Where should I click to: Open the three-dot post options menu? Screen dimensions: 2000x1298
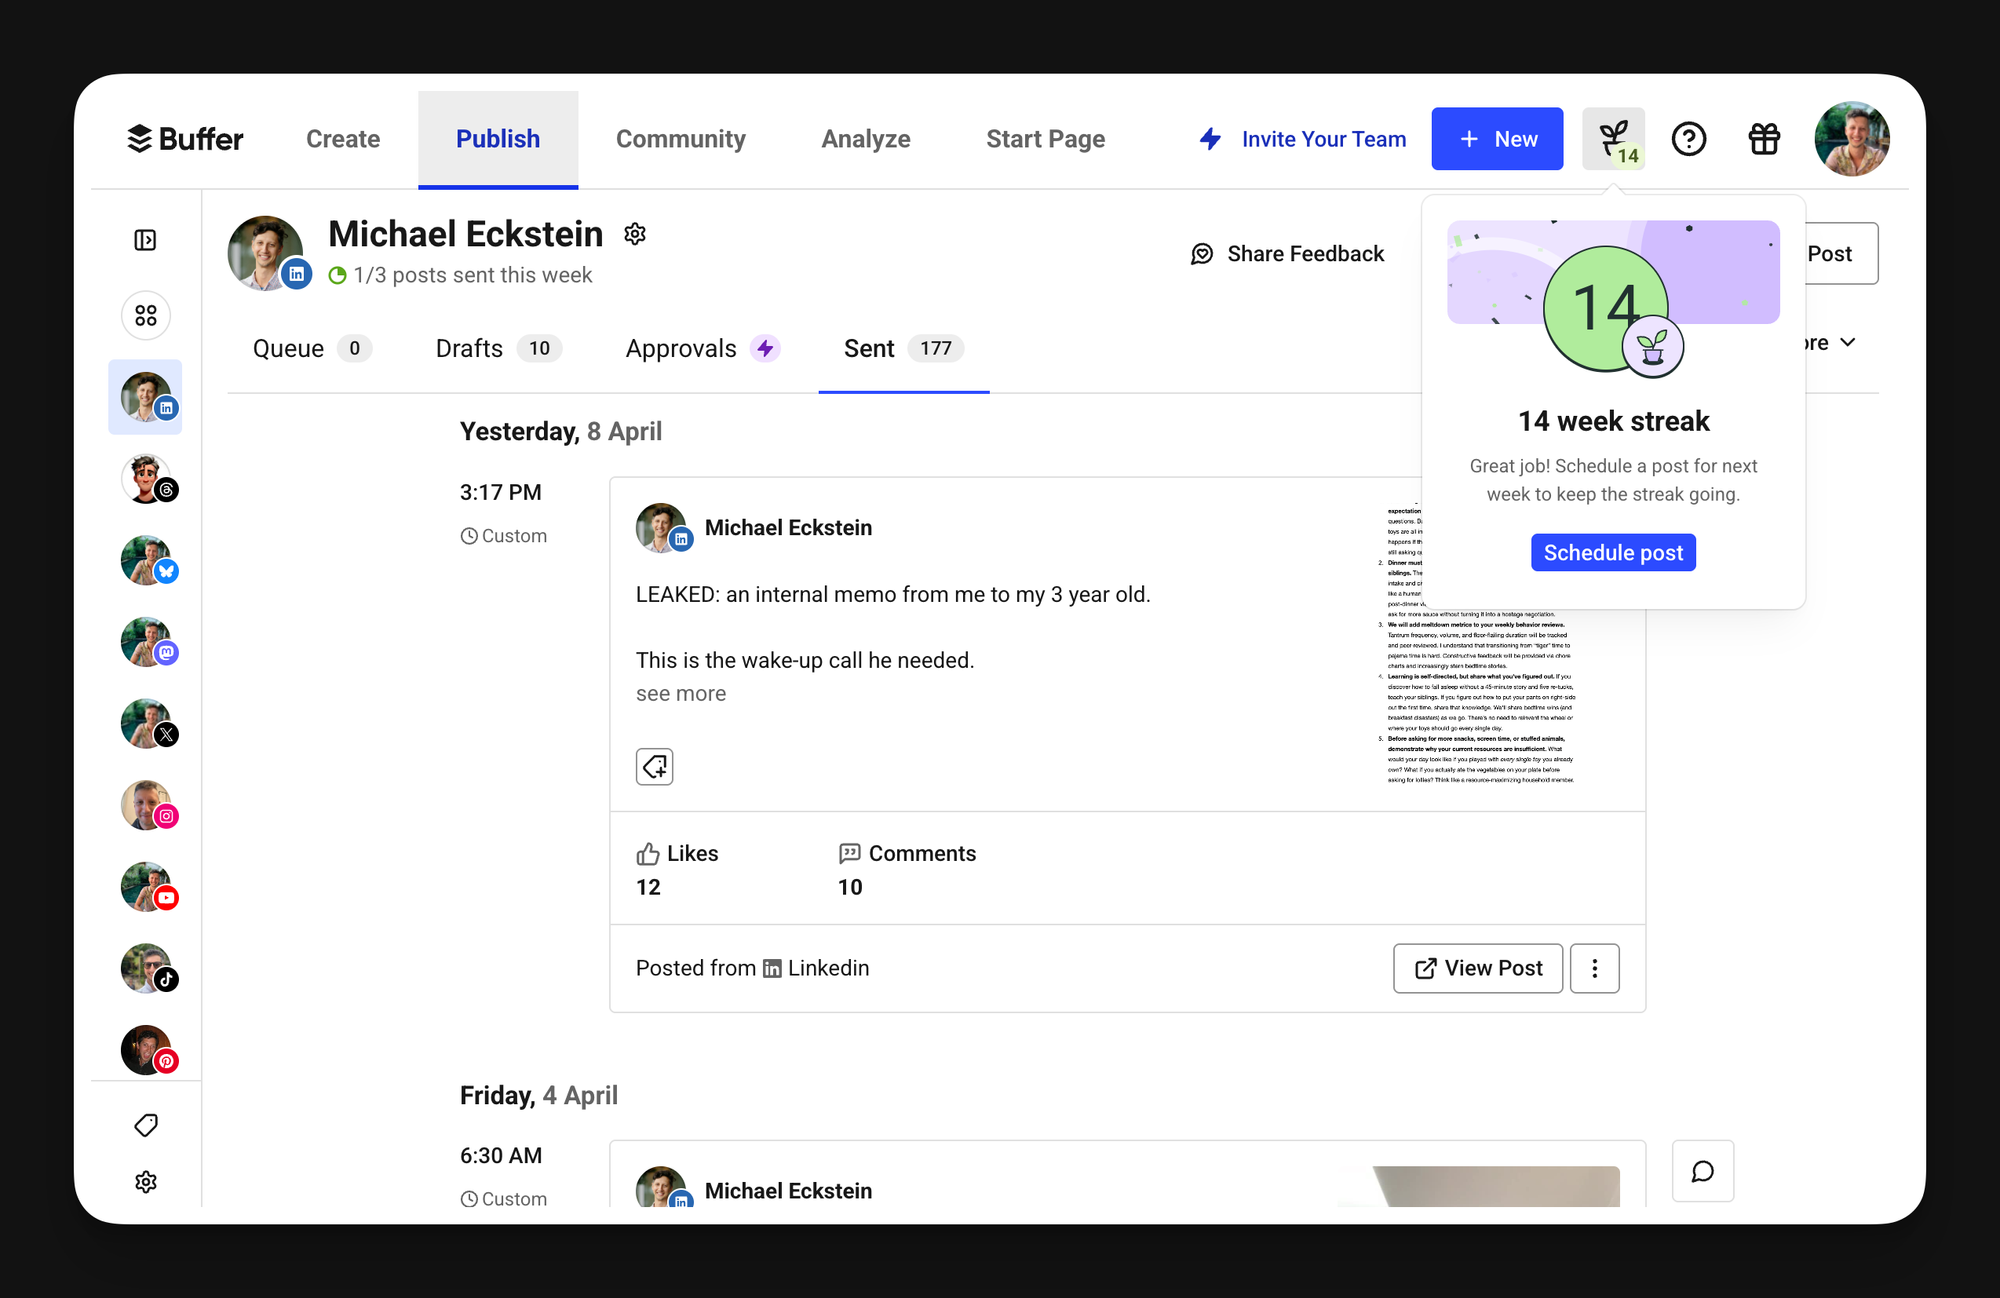1594,968
